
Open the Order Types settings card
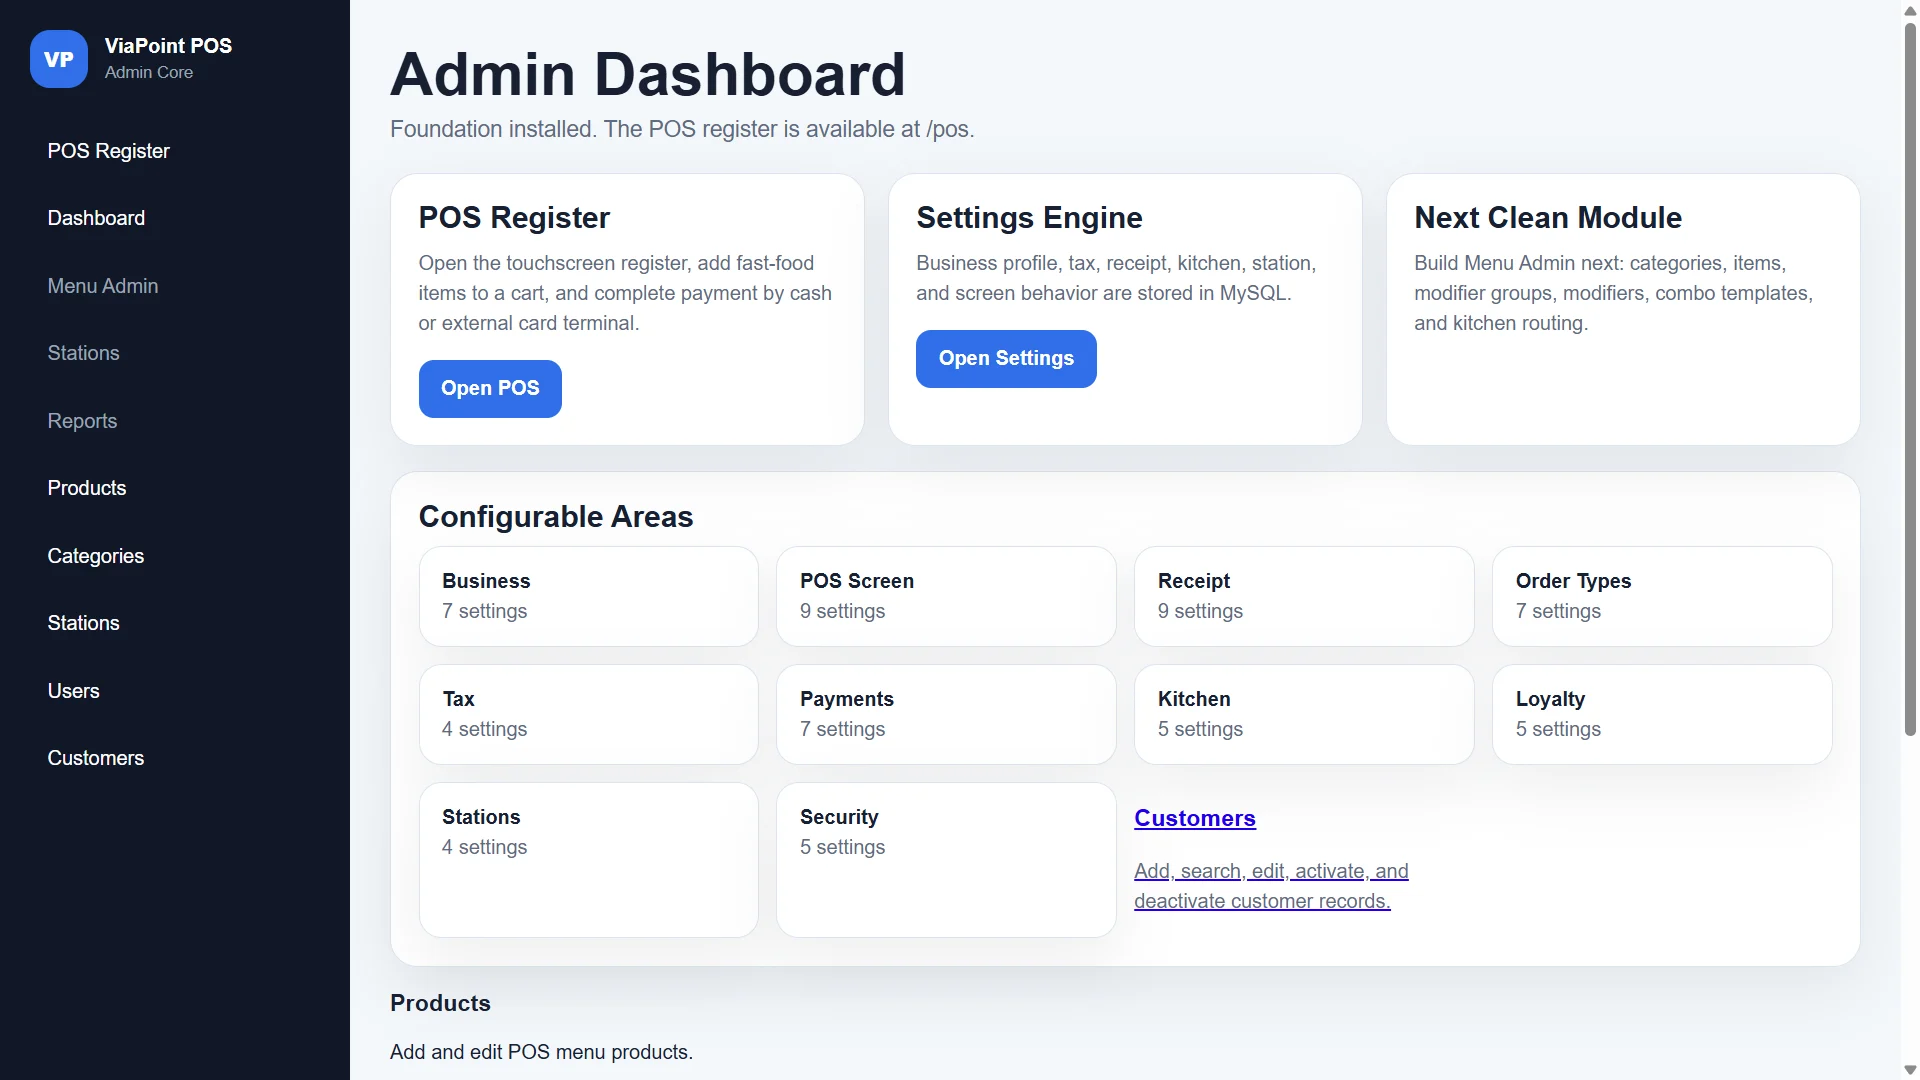click(1662, 596)
